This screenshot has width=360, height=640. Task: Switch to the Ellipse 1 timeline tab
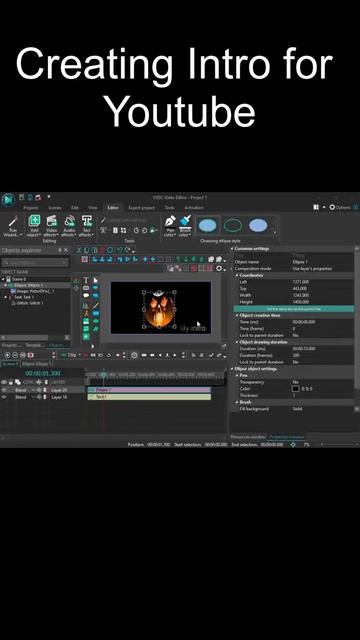click(37, 363)
